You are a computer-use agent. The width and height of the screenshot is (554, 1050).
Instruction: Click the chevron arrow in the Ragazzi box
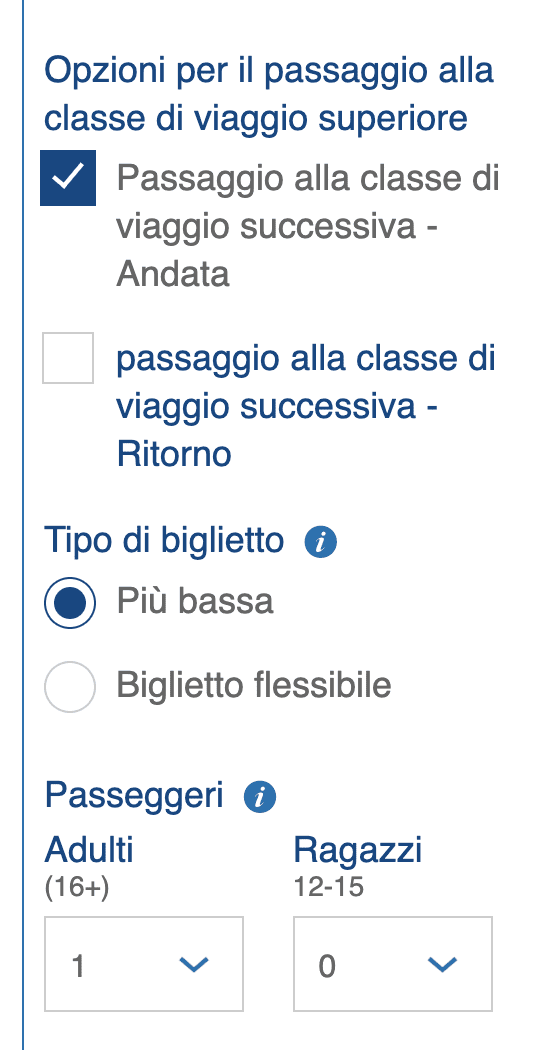coord(442,964)
